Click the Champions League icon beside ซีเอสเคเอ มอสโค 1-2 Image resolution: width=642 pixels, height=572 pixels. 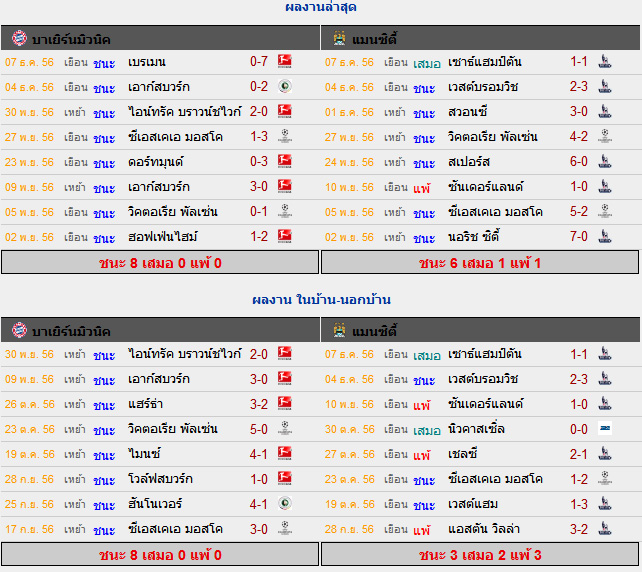point(605,478)
